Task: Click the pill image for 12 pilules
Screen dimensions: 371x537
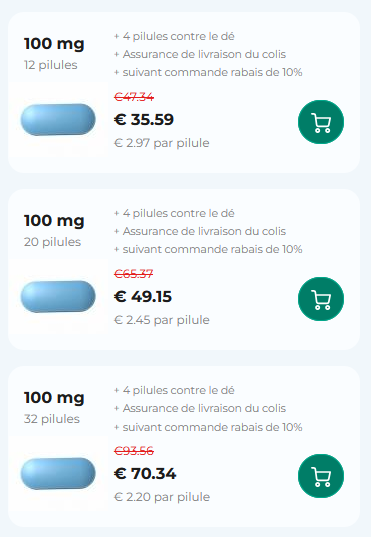Action: click(58, 120)
